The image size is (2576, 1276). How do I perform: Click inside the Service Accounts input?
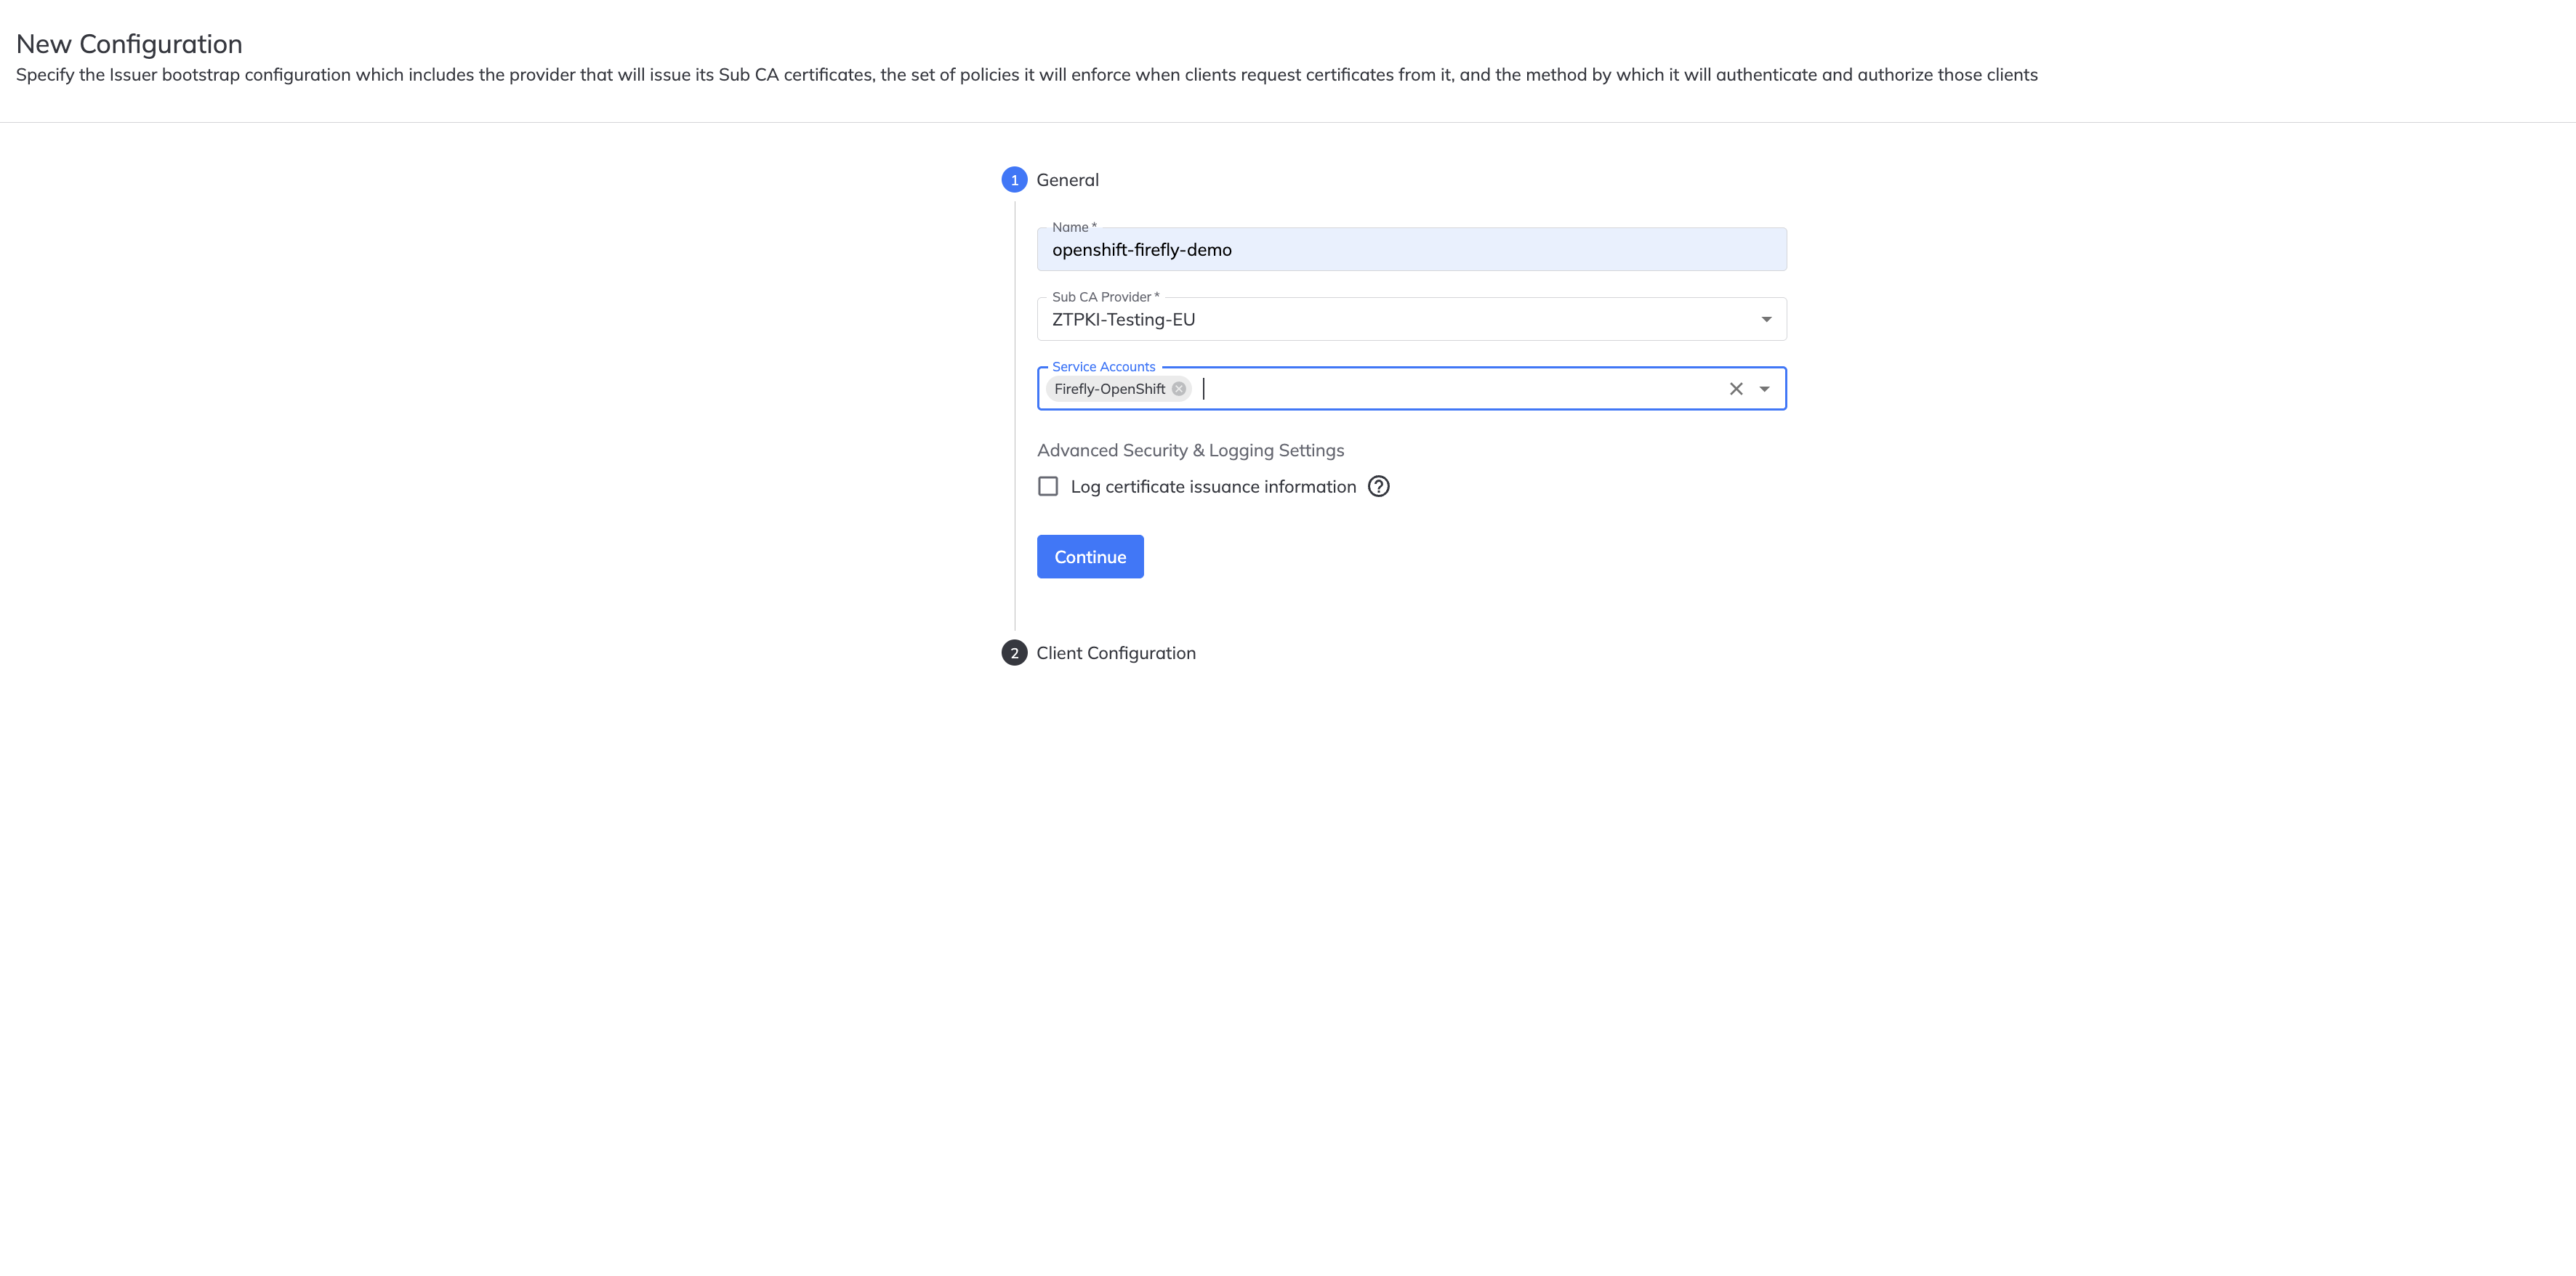tap(1460, 389)
